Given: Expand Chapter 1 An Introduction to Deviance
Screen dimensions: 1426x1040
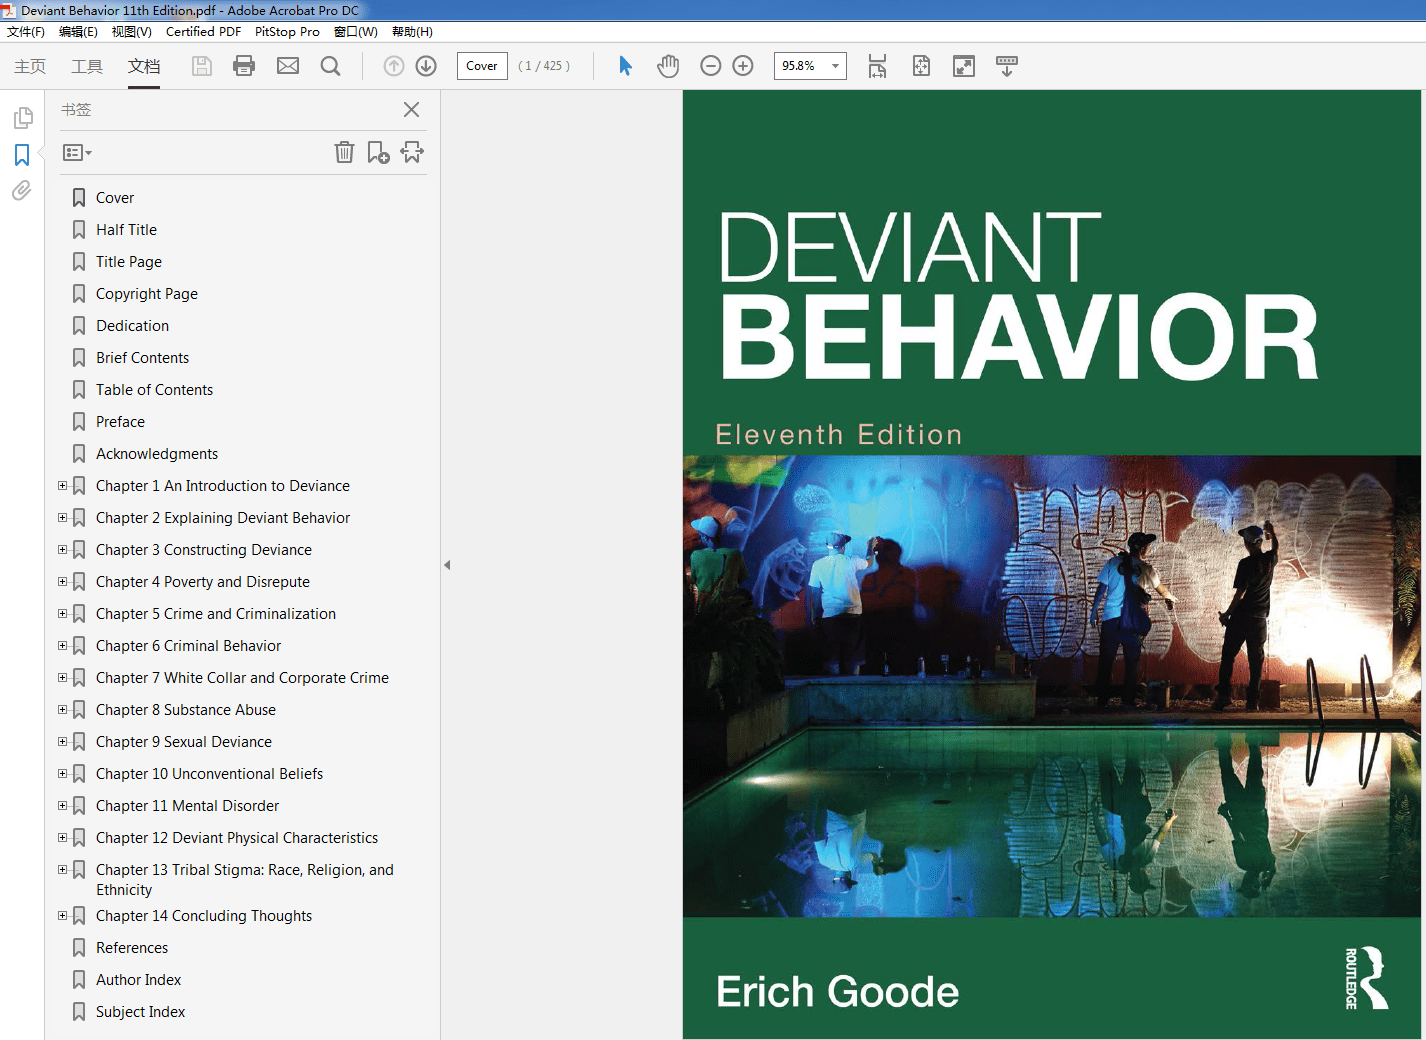Looking at the screenshot, I should pos(62,486).
